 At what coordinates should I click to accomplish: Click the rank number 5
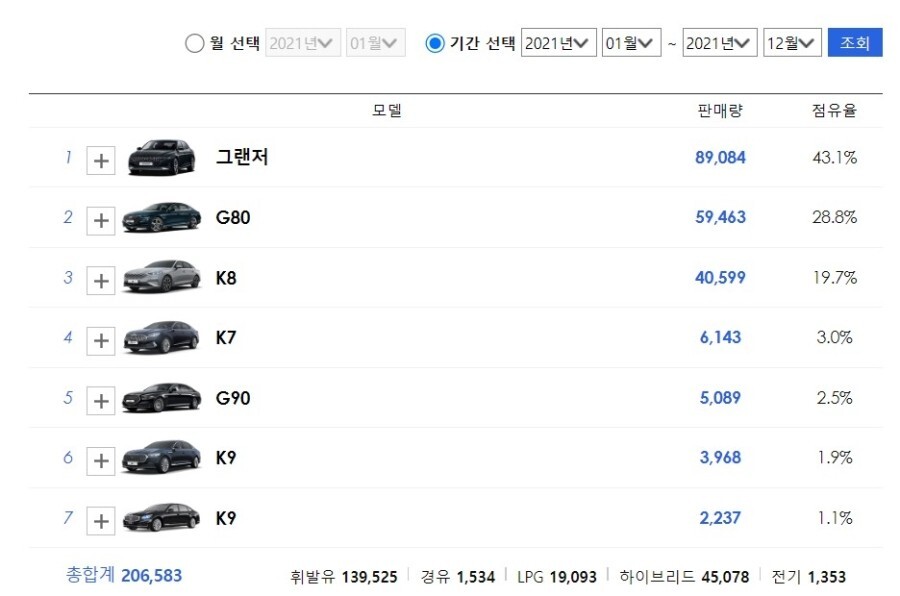pos(68,398)
